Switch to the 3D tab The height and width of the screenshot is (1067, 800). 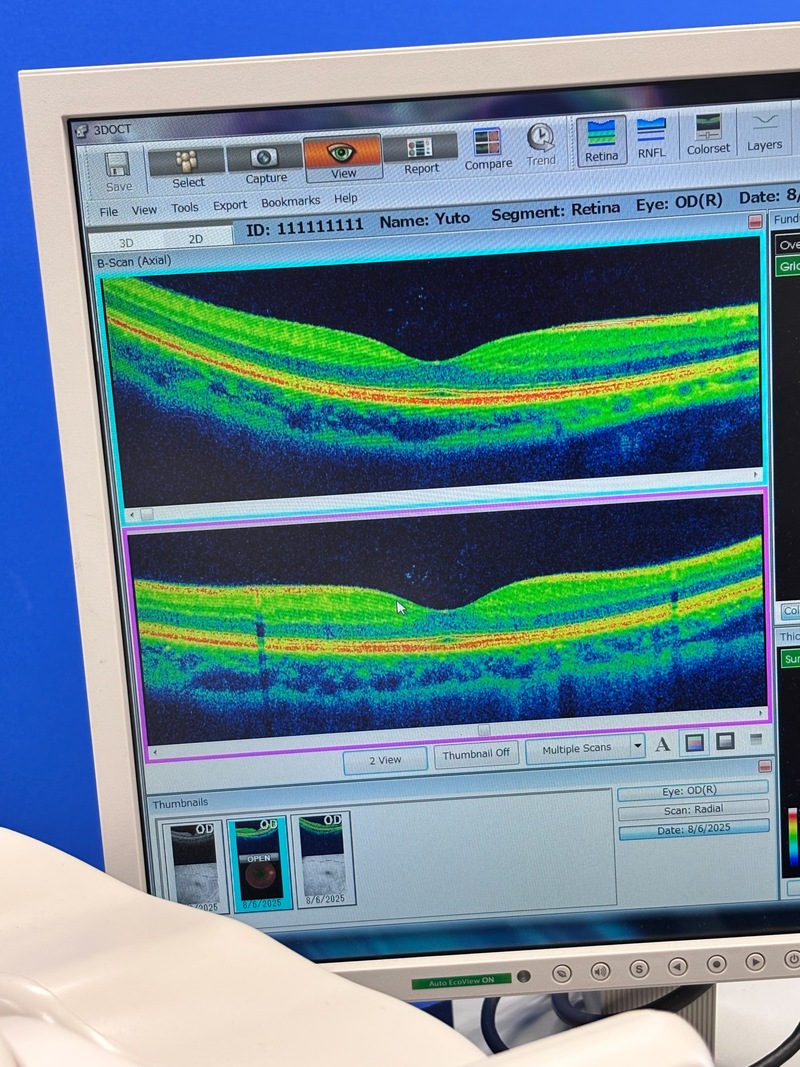coord(127,243)
